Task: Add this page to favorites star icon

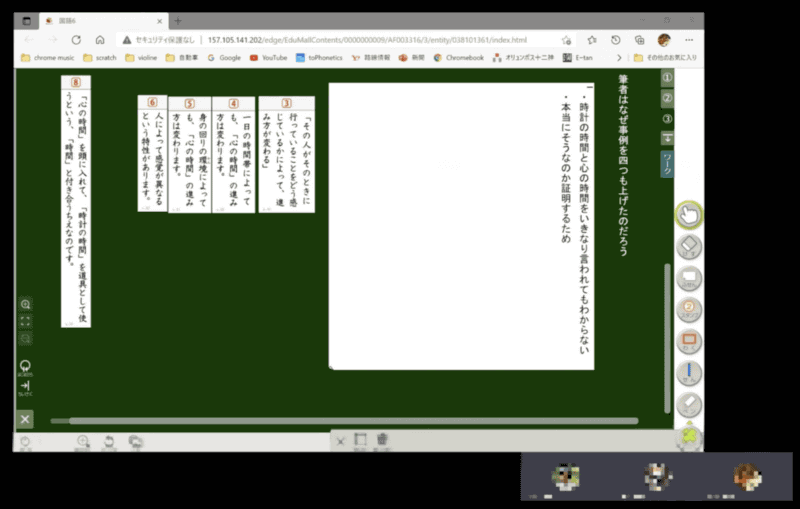Action: coord(566,40)
